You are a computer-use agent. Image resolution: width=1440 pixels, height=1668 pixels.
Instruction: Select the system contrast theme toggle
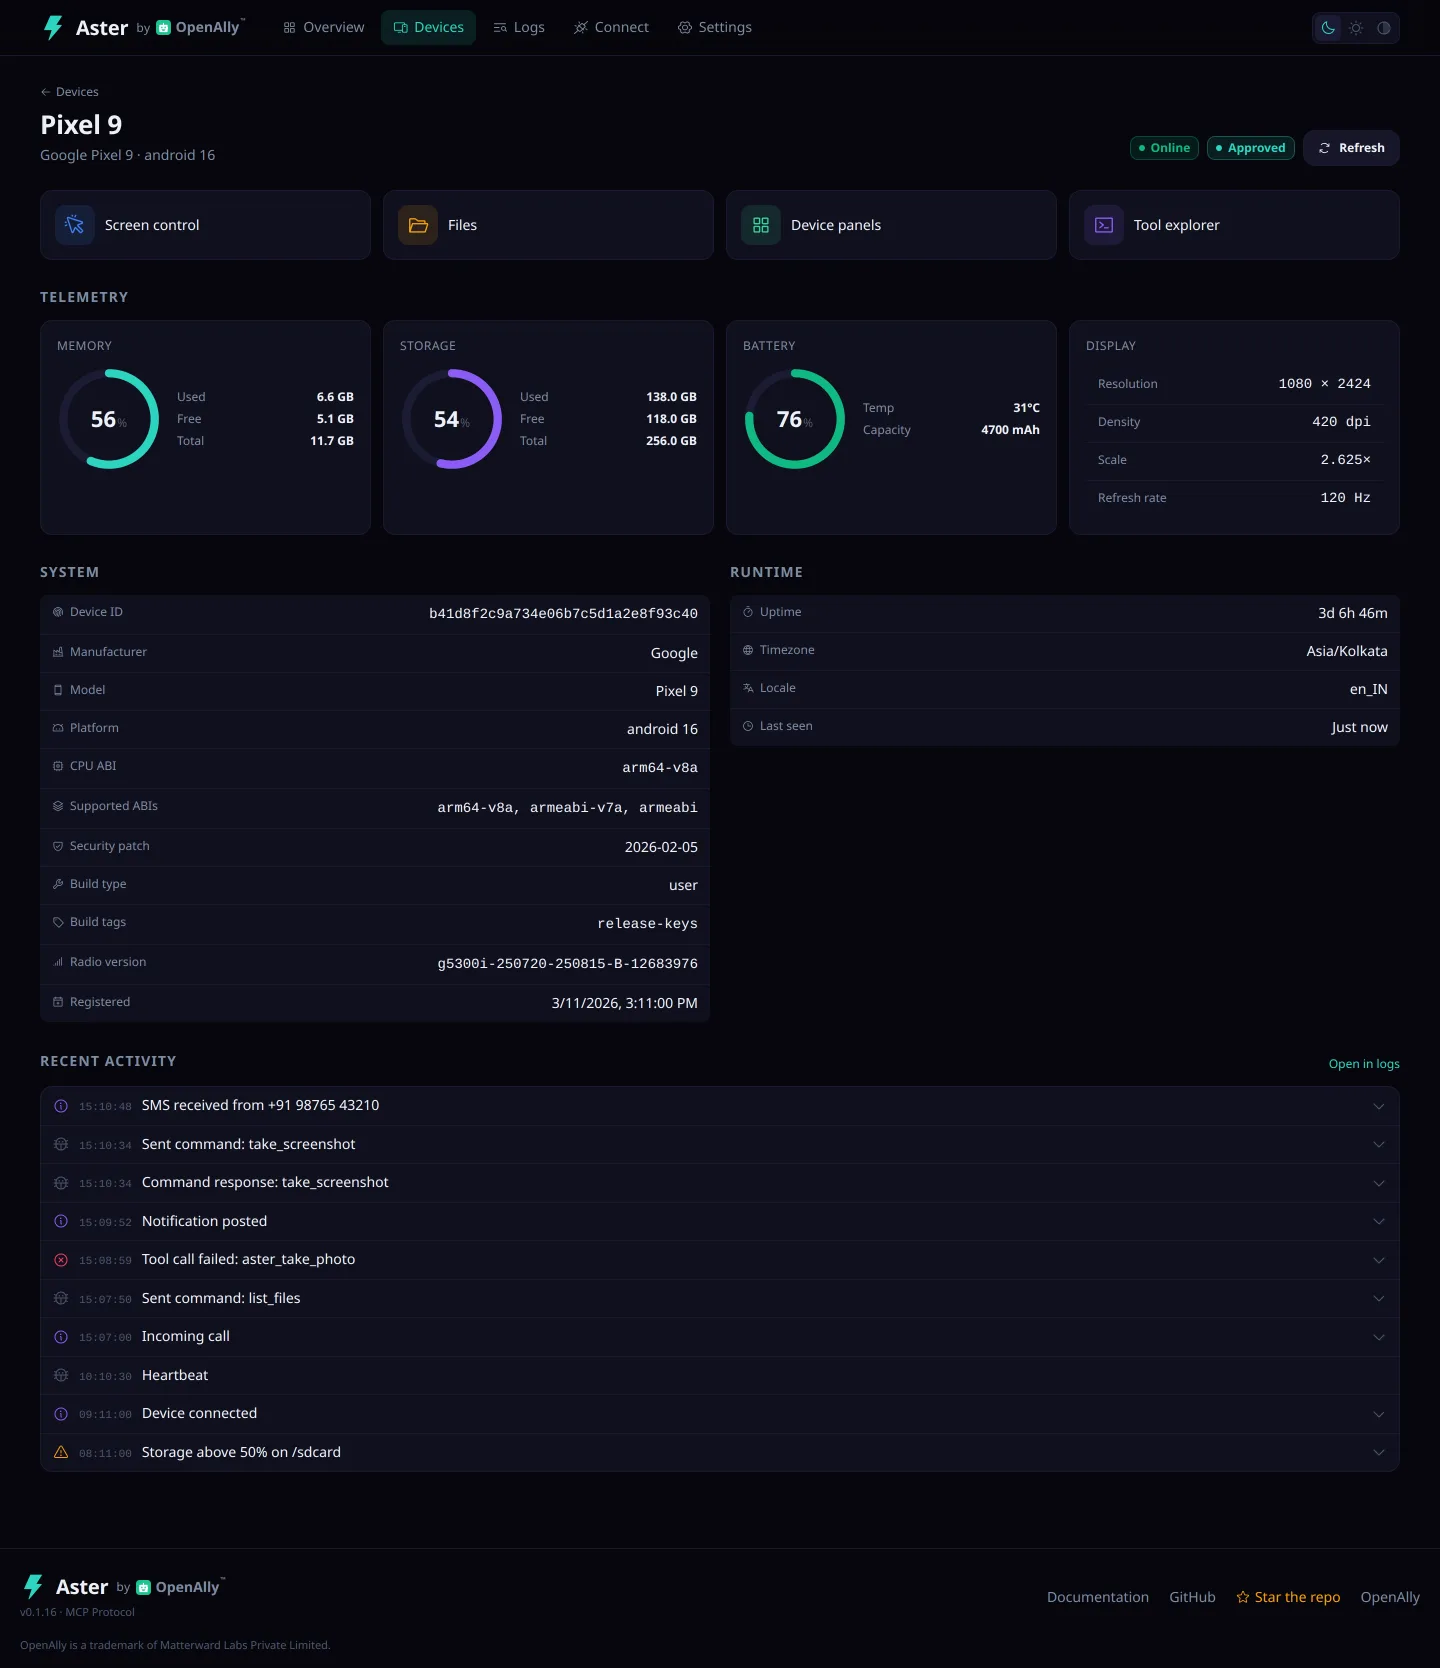[x=1384, y=28]
